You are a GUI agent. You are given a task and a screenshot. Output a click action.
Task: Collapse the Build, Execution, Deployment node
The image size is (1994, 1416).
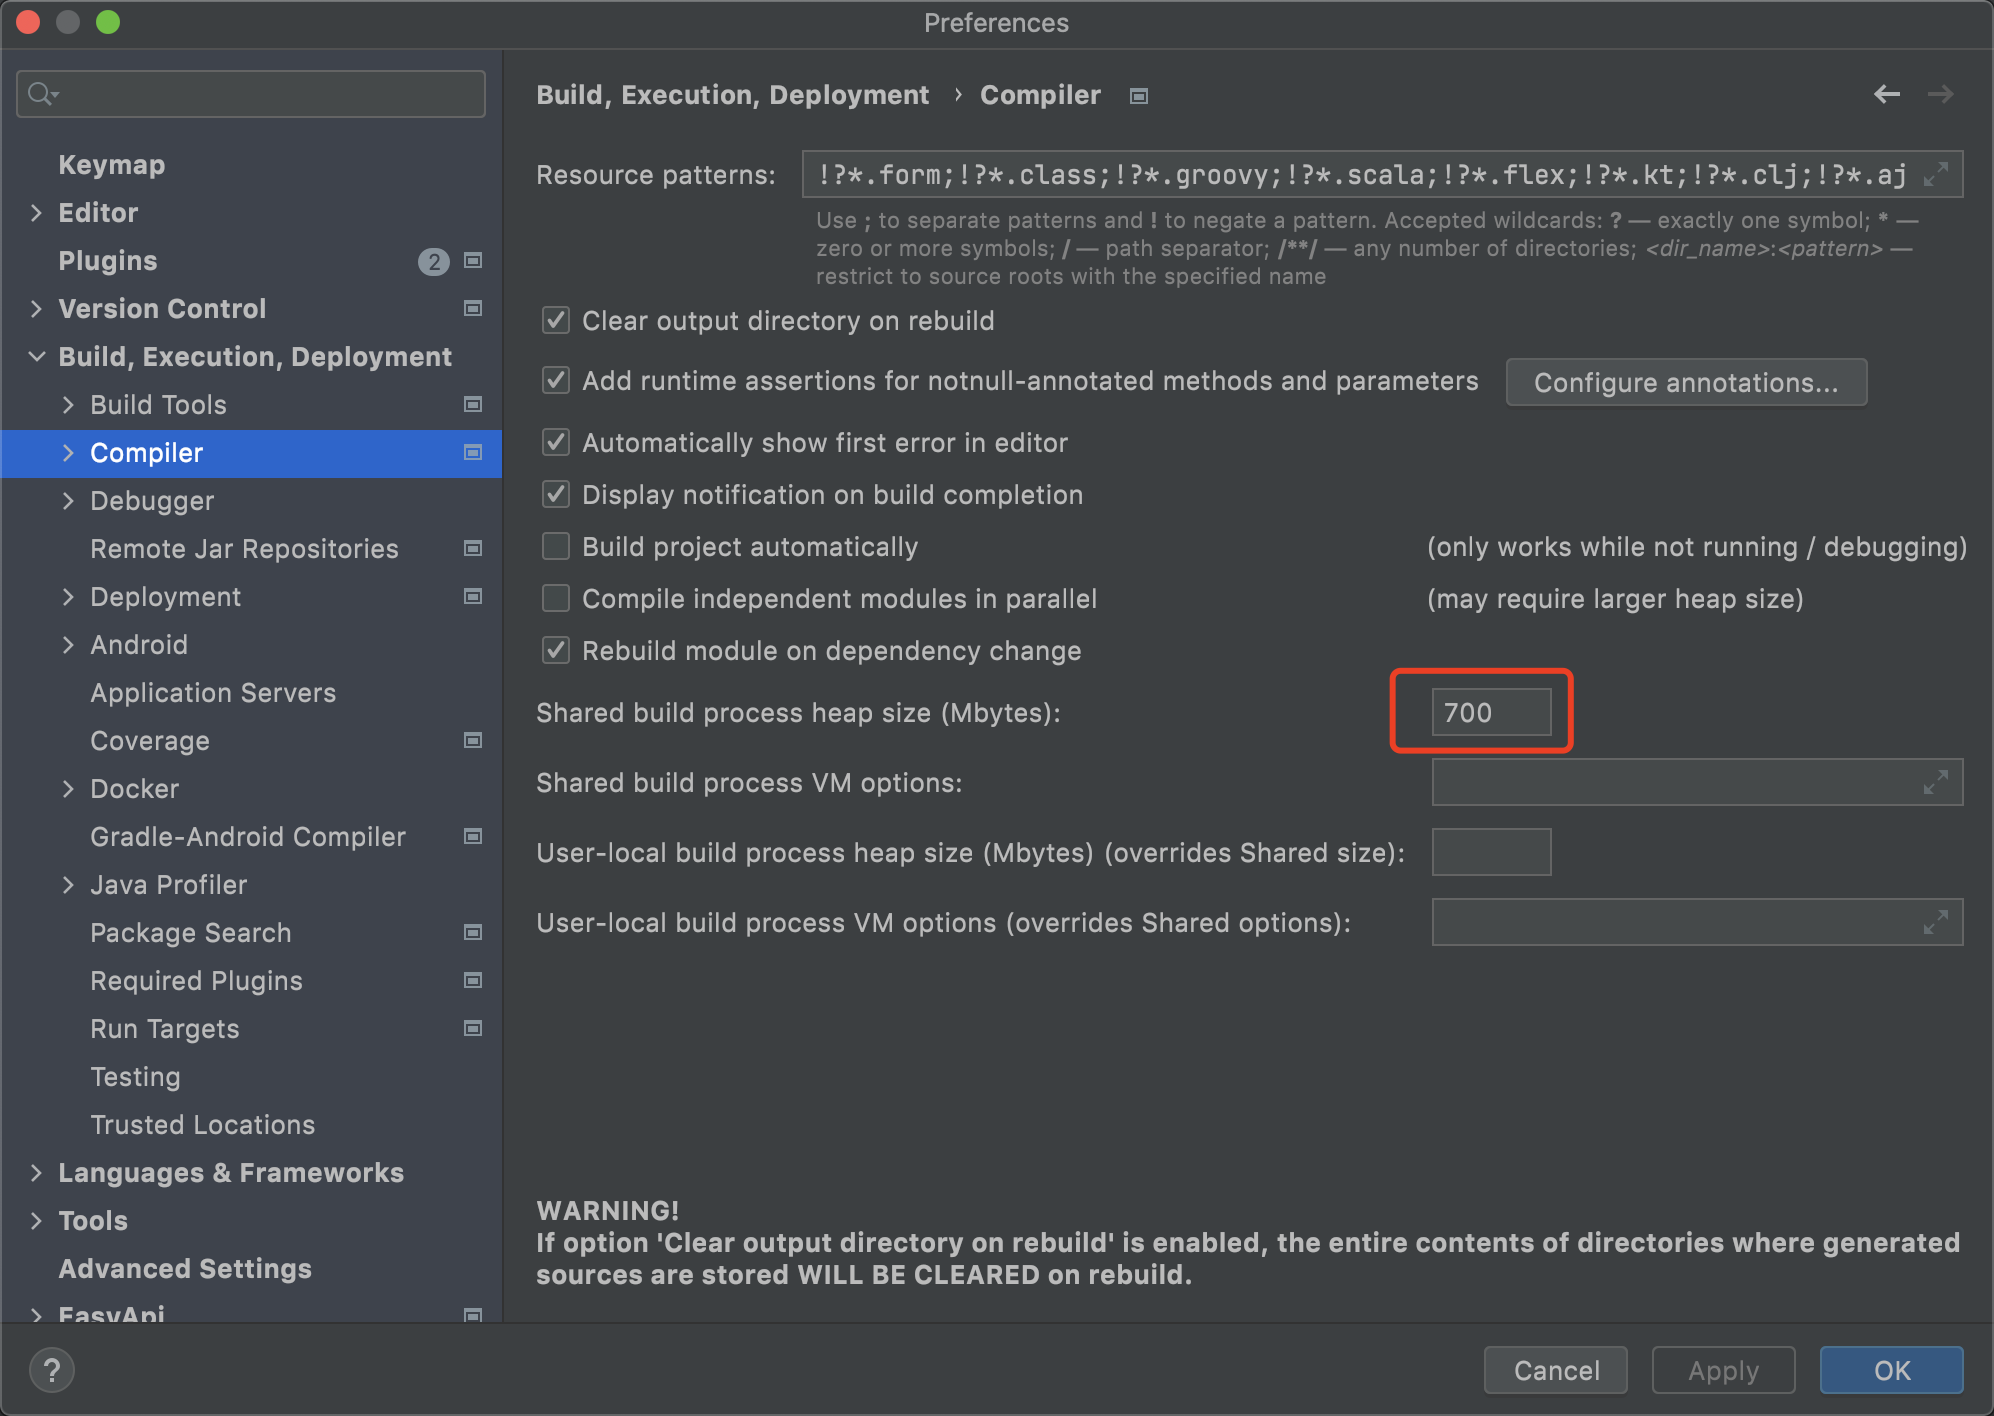click(x=37, y=356)
